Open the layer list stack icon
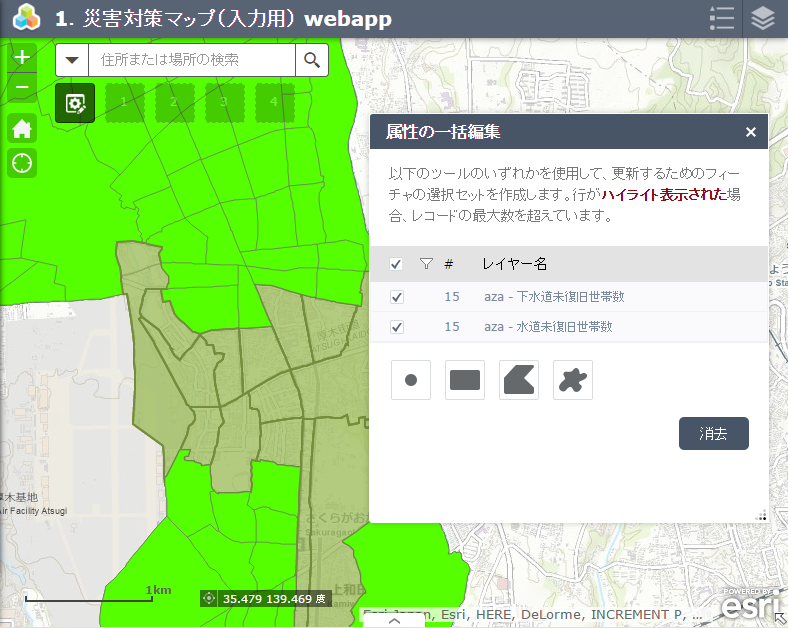The width and height of the screenshot is (788, 628). coord(764,19)
